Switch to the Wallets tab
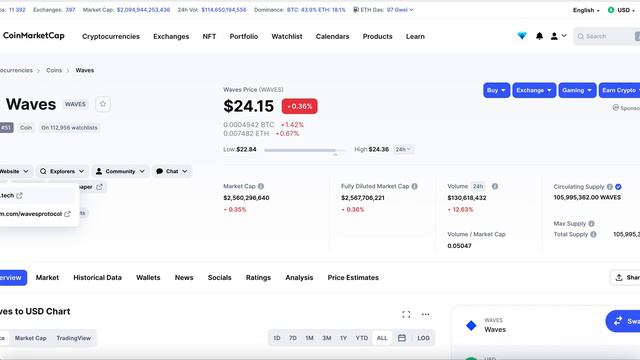The width and height of the screenshot is (640, 360). [x=148, y=278]
